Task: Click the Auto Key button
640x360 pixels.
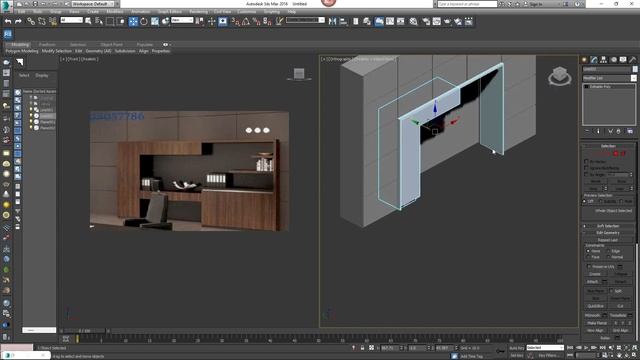Action: [x=516, y=348]
